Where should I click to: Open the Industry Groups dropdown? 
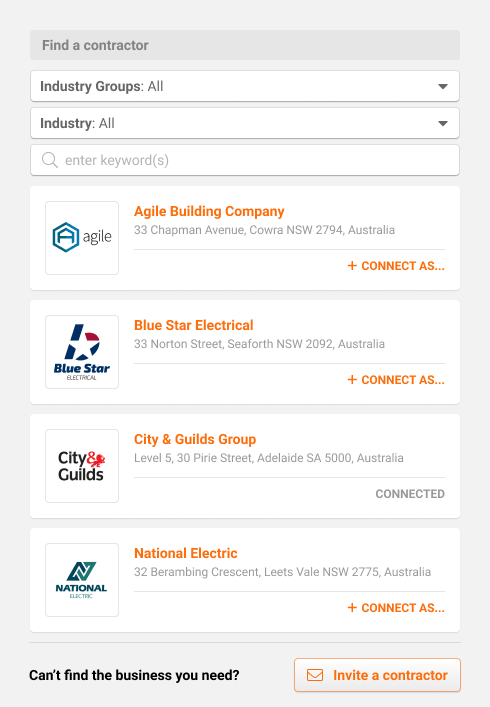245,86
